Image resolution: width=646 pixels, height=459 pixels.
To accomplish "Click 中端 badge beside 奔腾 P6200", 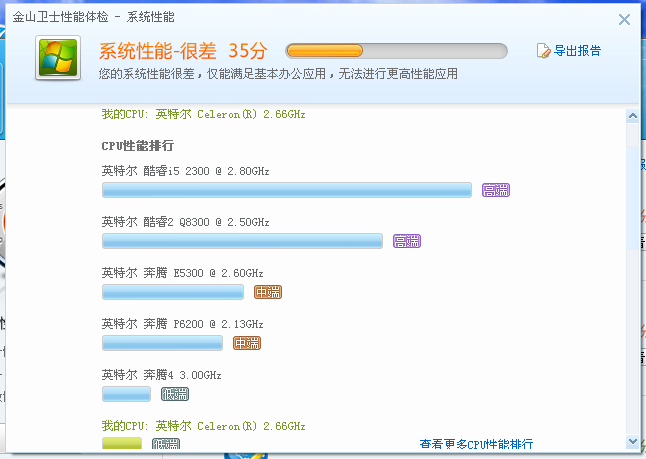I will pos(247,343).
